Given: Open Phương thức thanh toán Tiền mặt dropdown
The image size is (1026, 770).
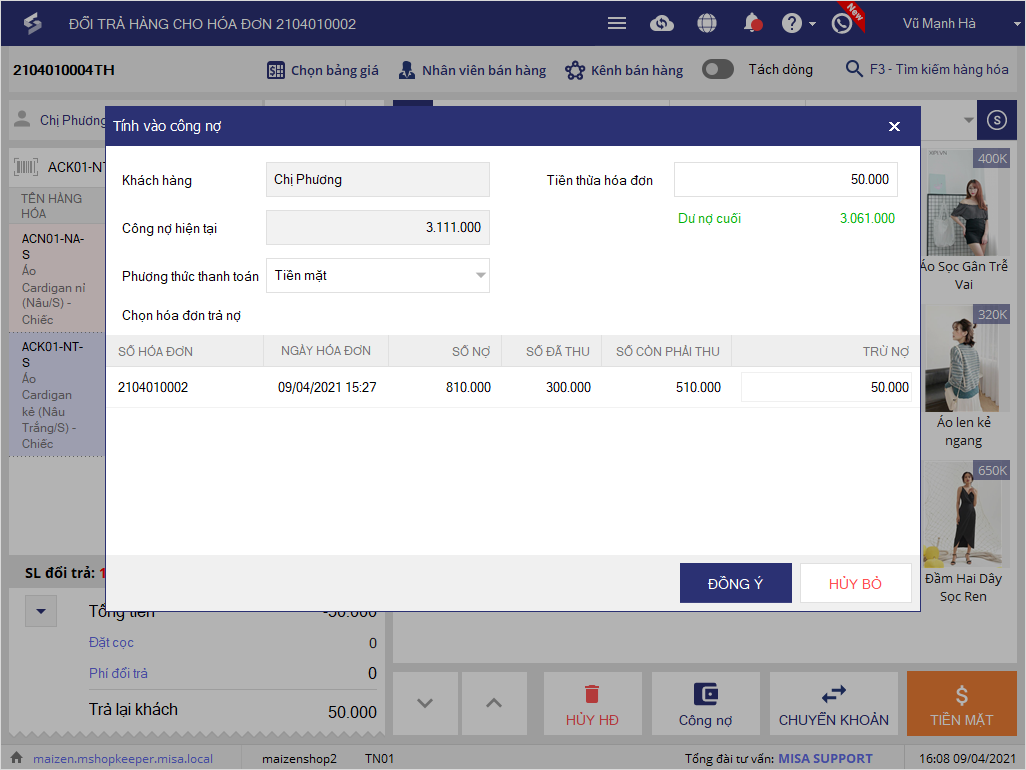Looking at the screenshot, I should pyautogui.click(x=378, y=275).
